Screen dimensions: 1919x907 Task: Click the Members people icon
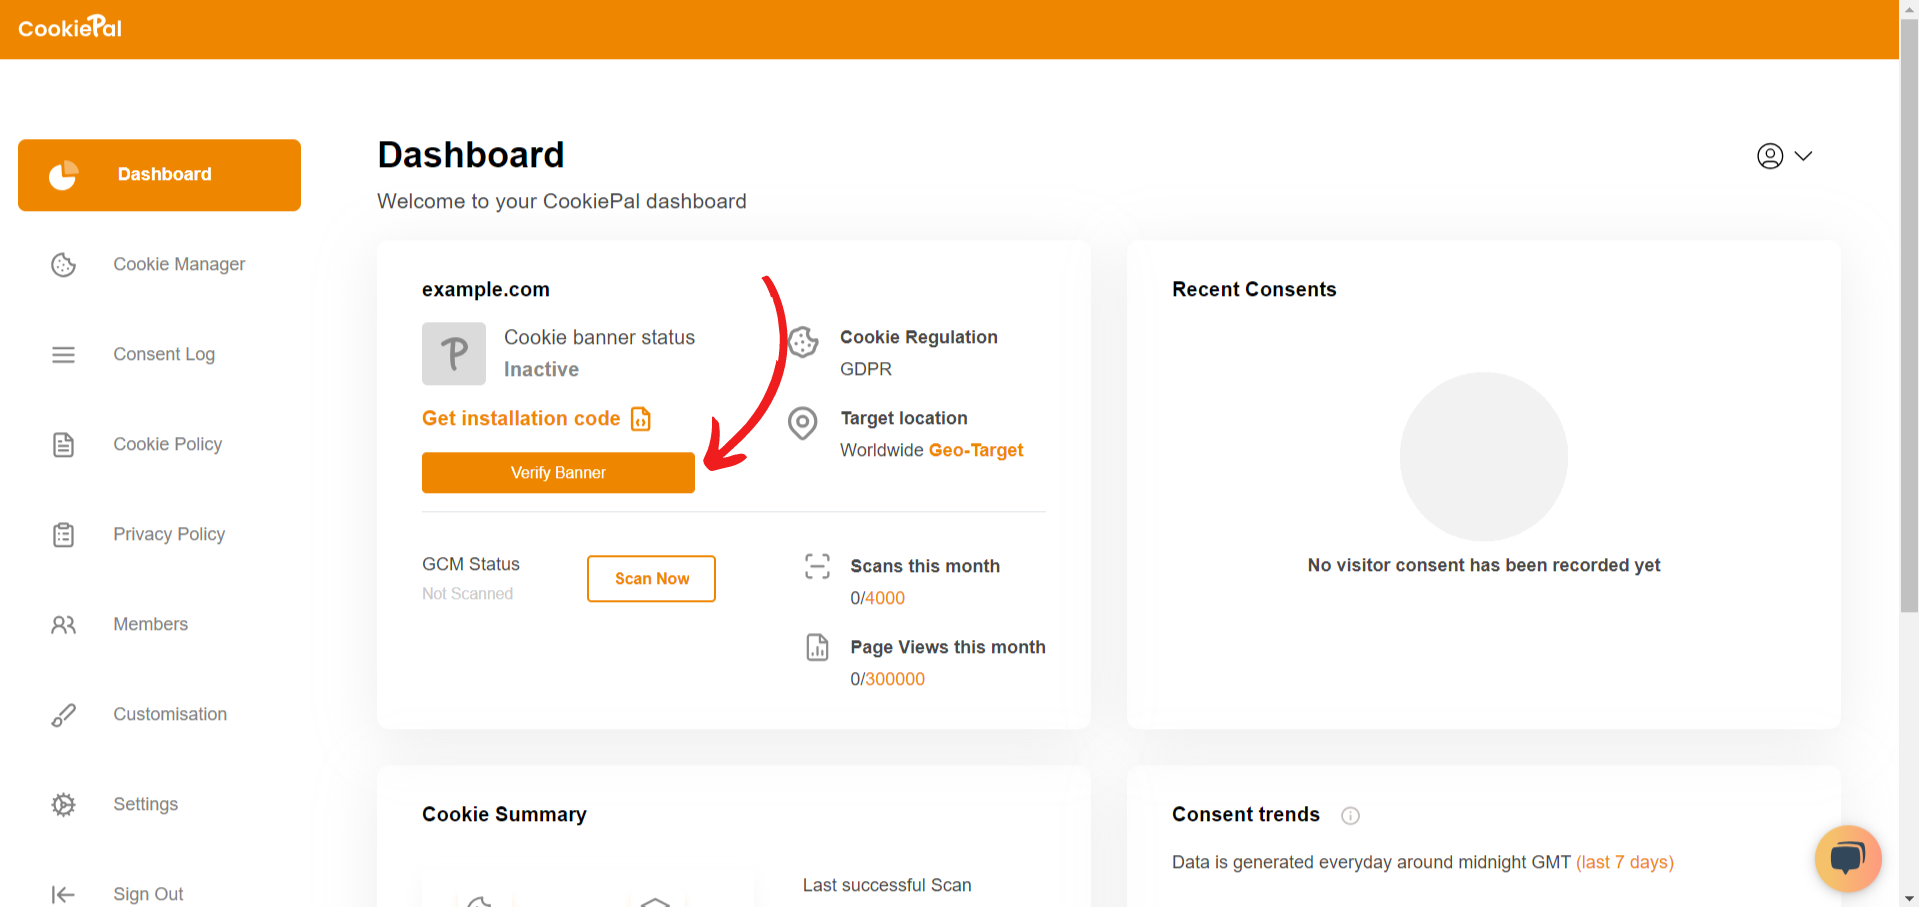coord(63,624)
